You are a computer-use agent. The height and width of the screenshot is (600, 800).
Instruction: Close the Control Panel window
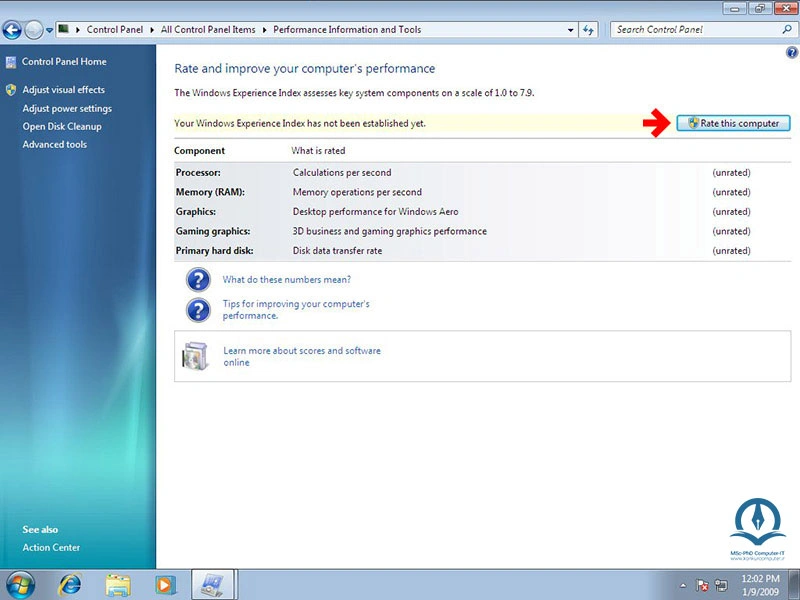click(786, 8)
